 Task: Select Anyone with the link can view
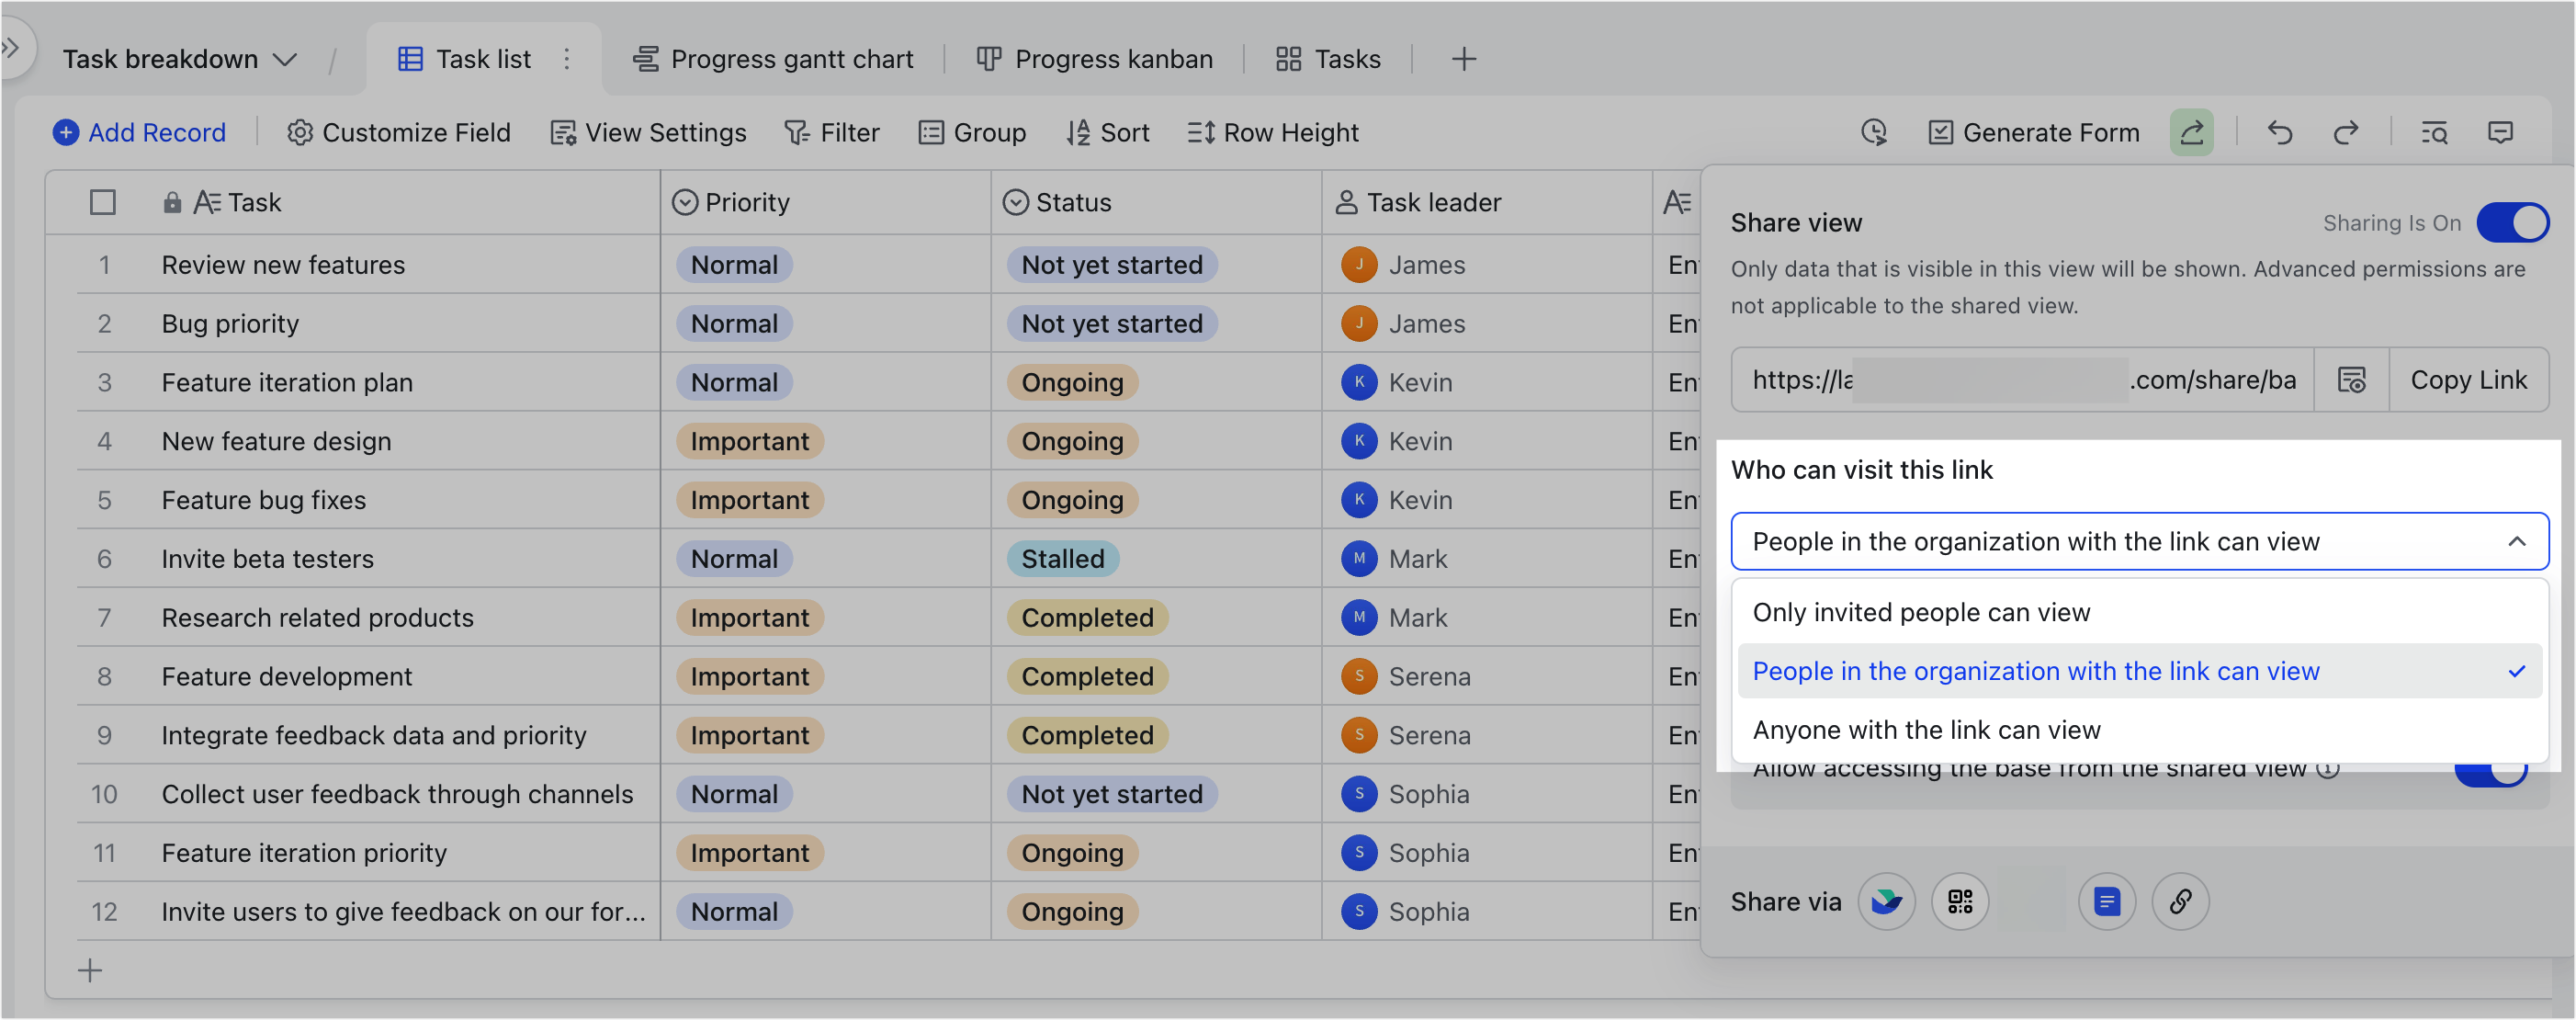point(2139,730)
